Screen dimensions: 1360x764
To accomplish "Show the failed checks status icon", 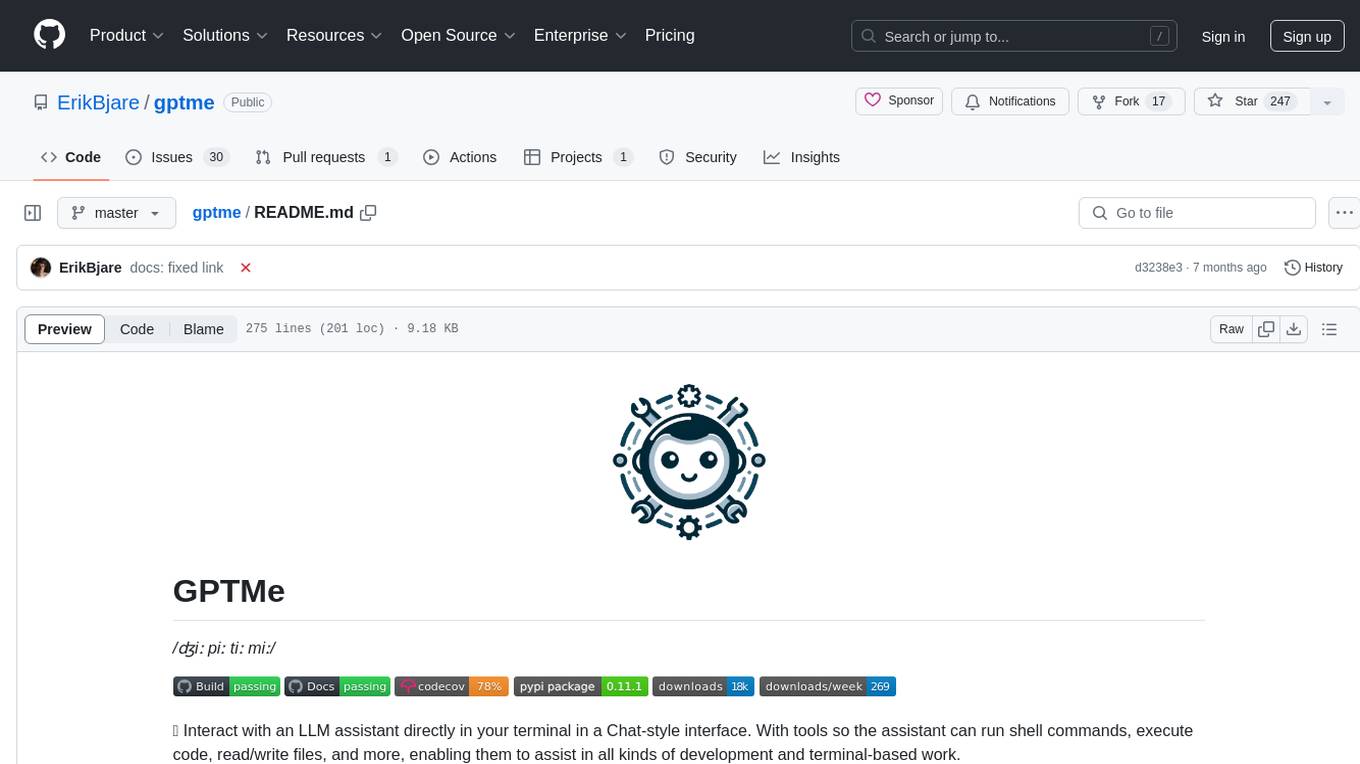I will [x=246, y=268].
